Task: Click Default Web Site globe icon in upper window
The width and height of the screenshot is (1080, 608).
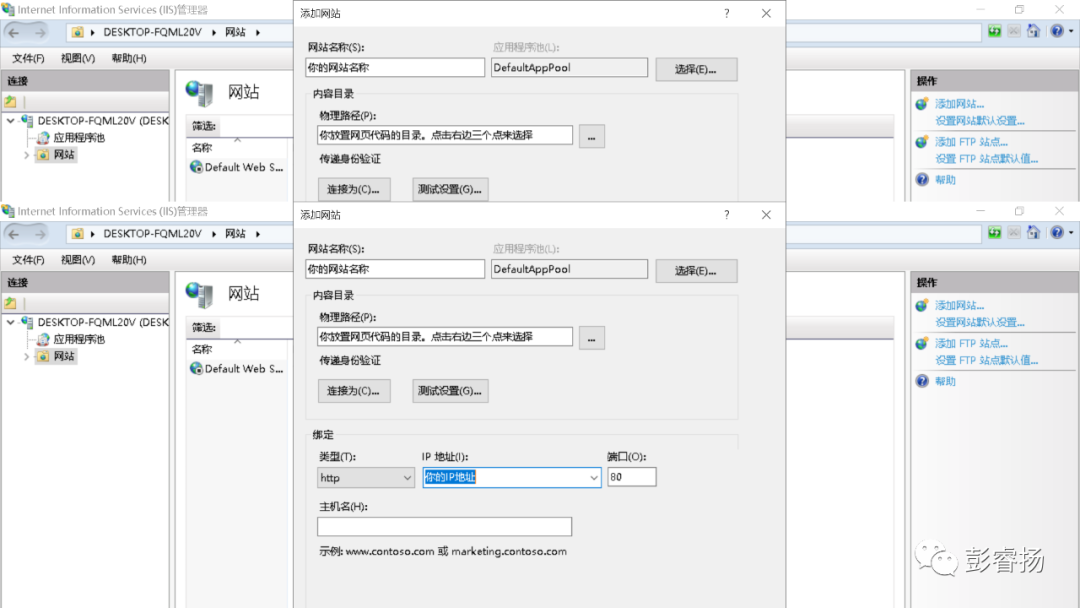Action: 196,167
